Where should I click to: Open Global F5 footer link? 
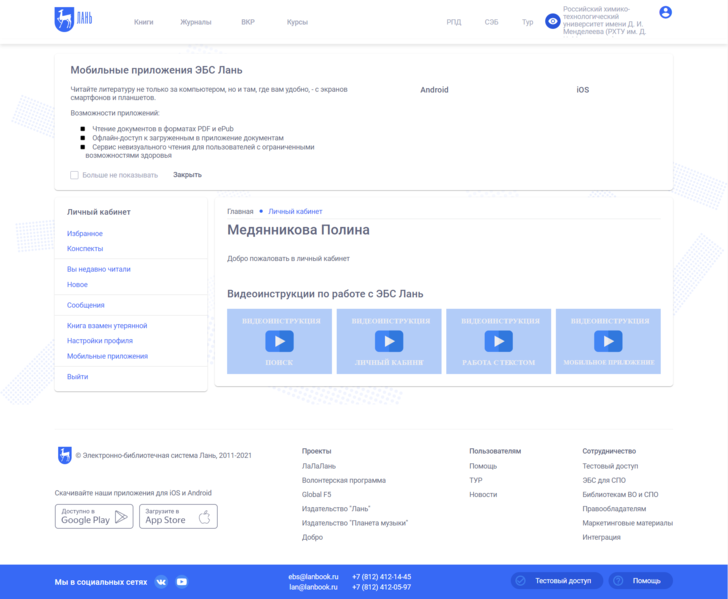(317, 495)
